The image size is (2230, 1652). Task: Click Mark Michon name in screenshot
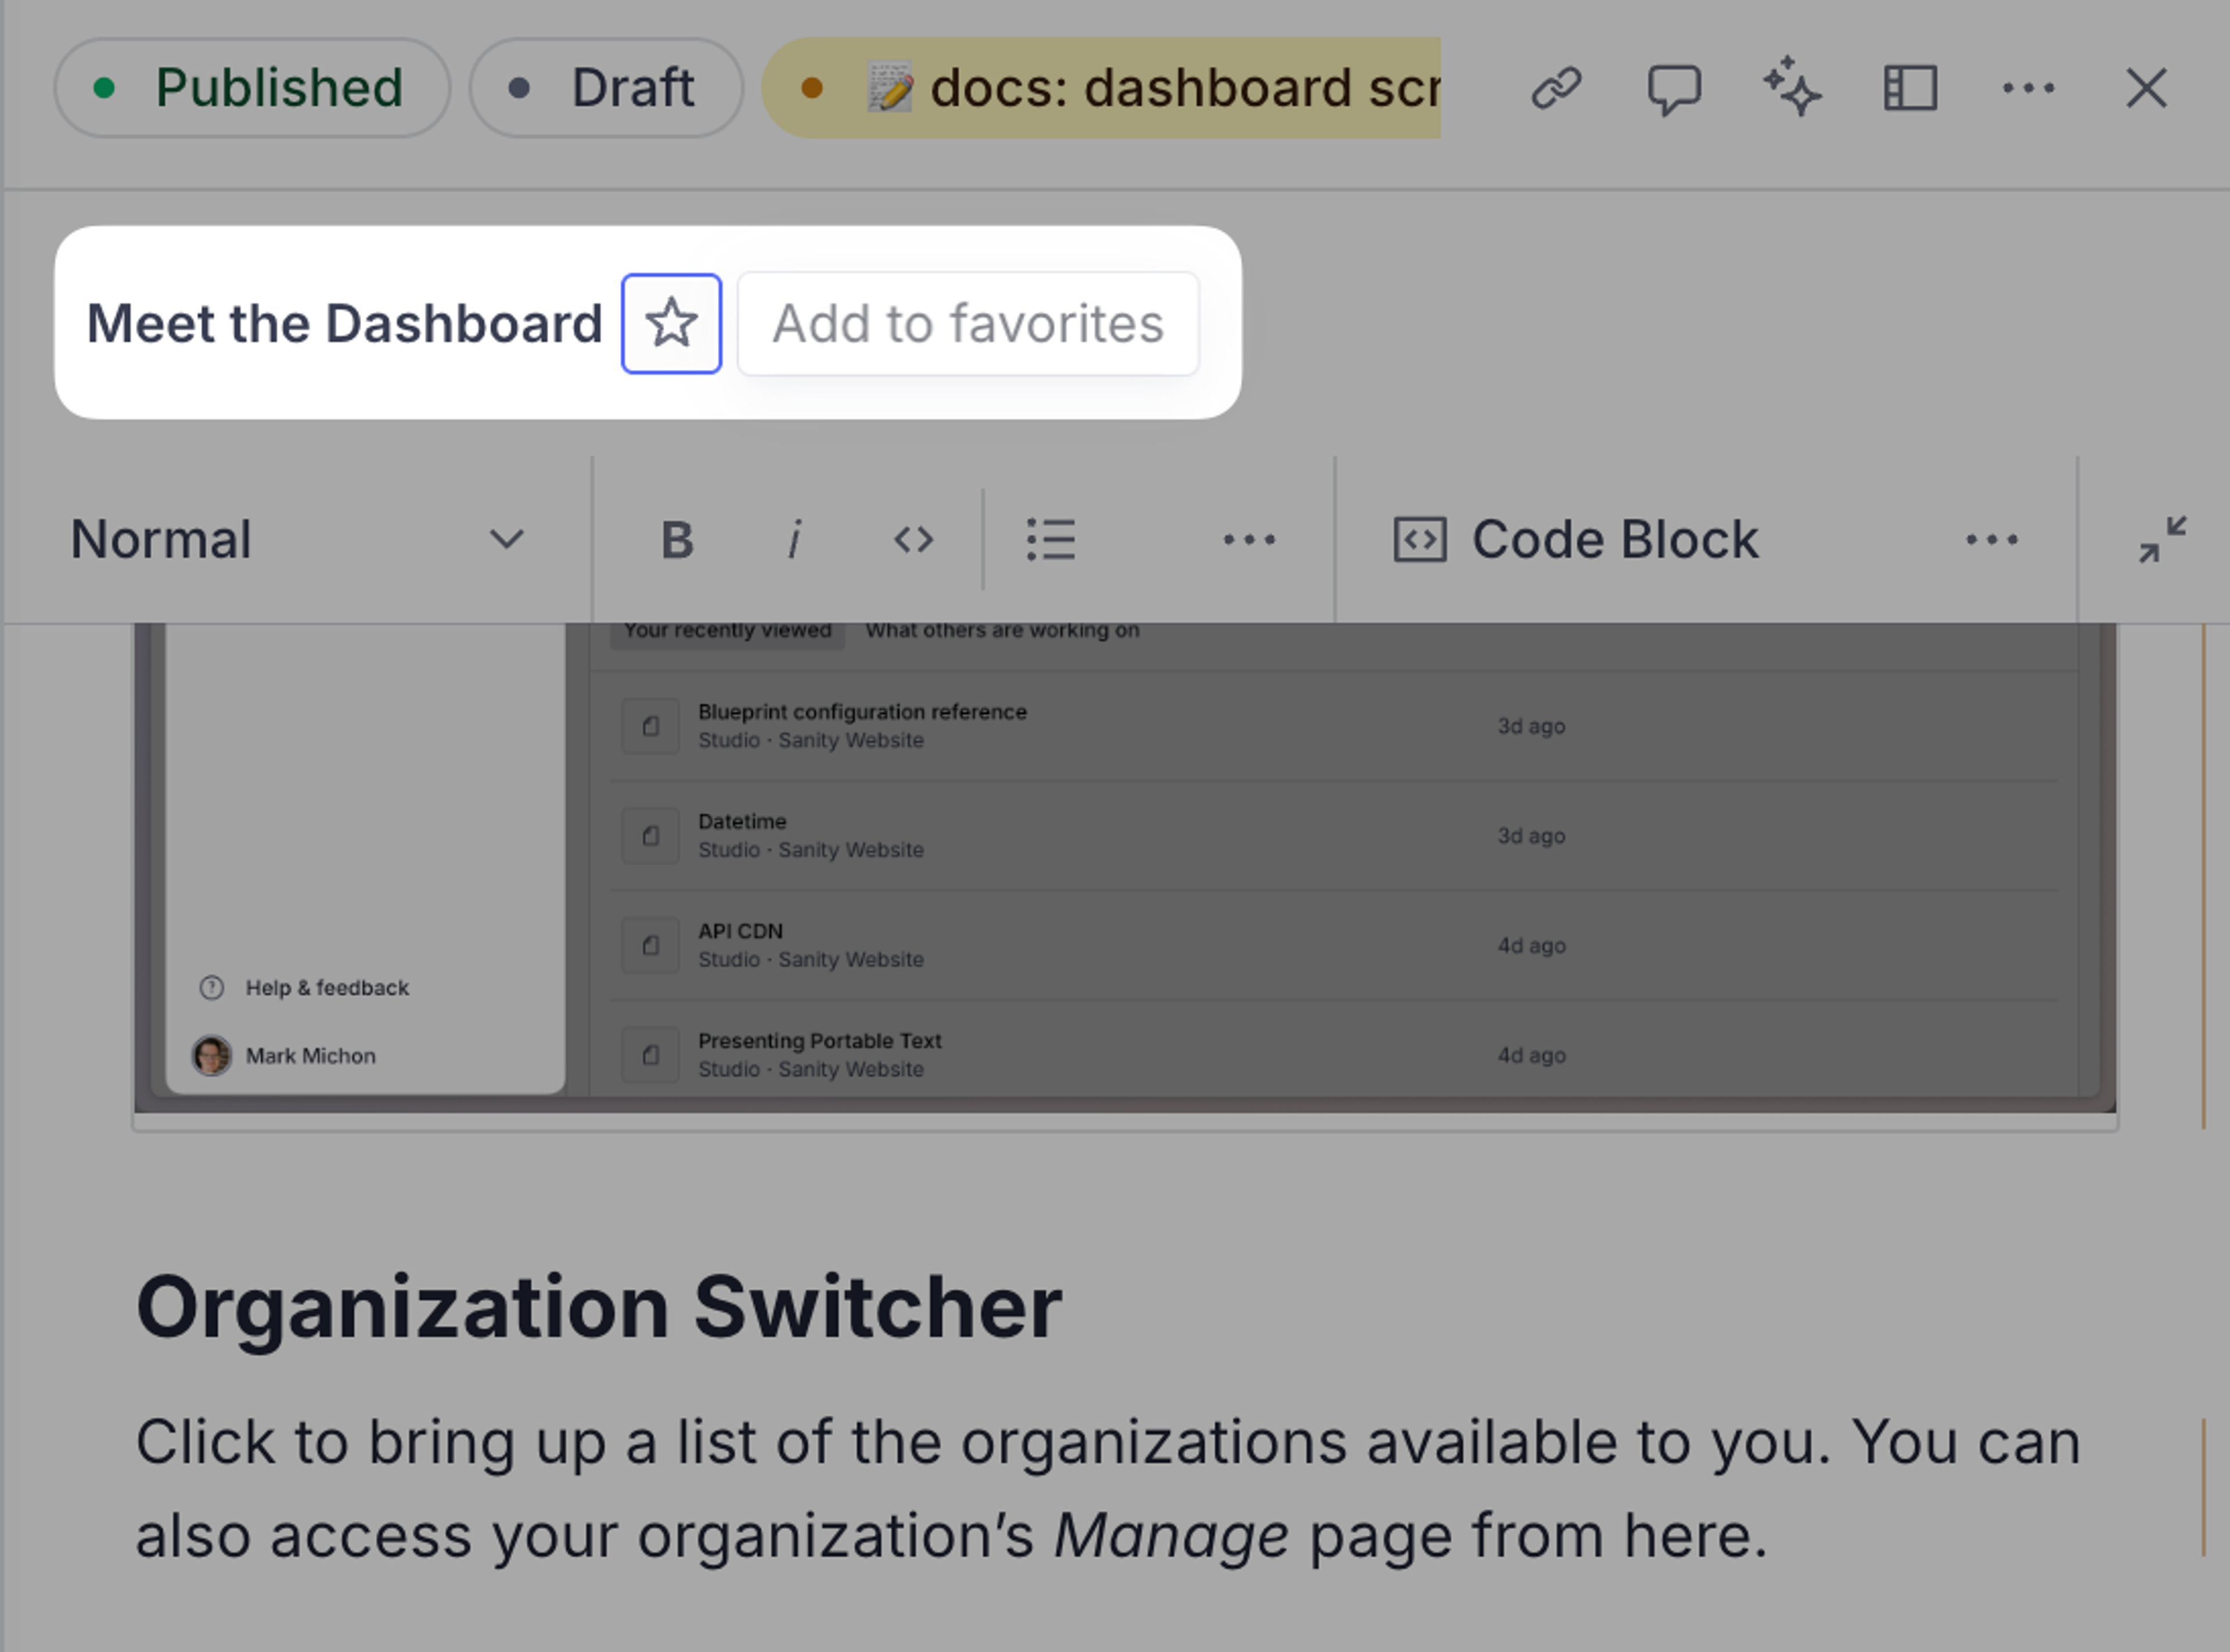310,1056
